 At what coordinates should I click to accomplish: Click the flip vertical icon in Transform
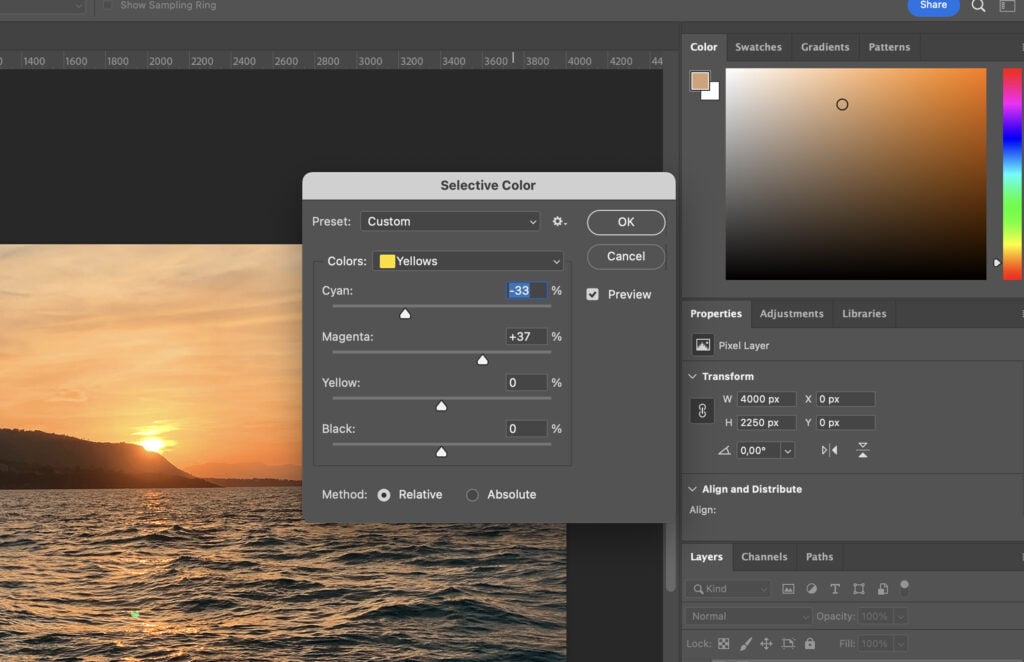(x=863, y=450)
